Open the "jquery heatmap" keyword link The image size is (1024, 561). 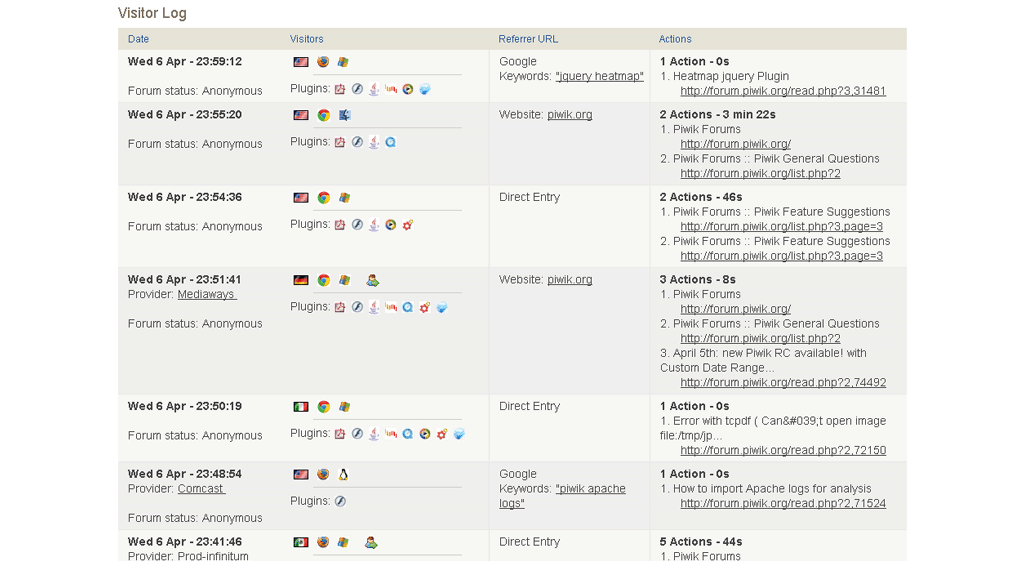599,76
